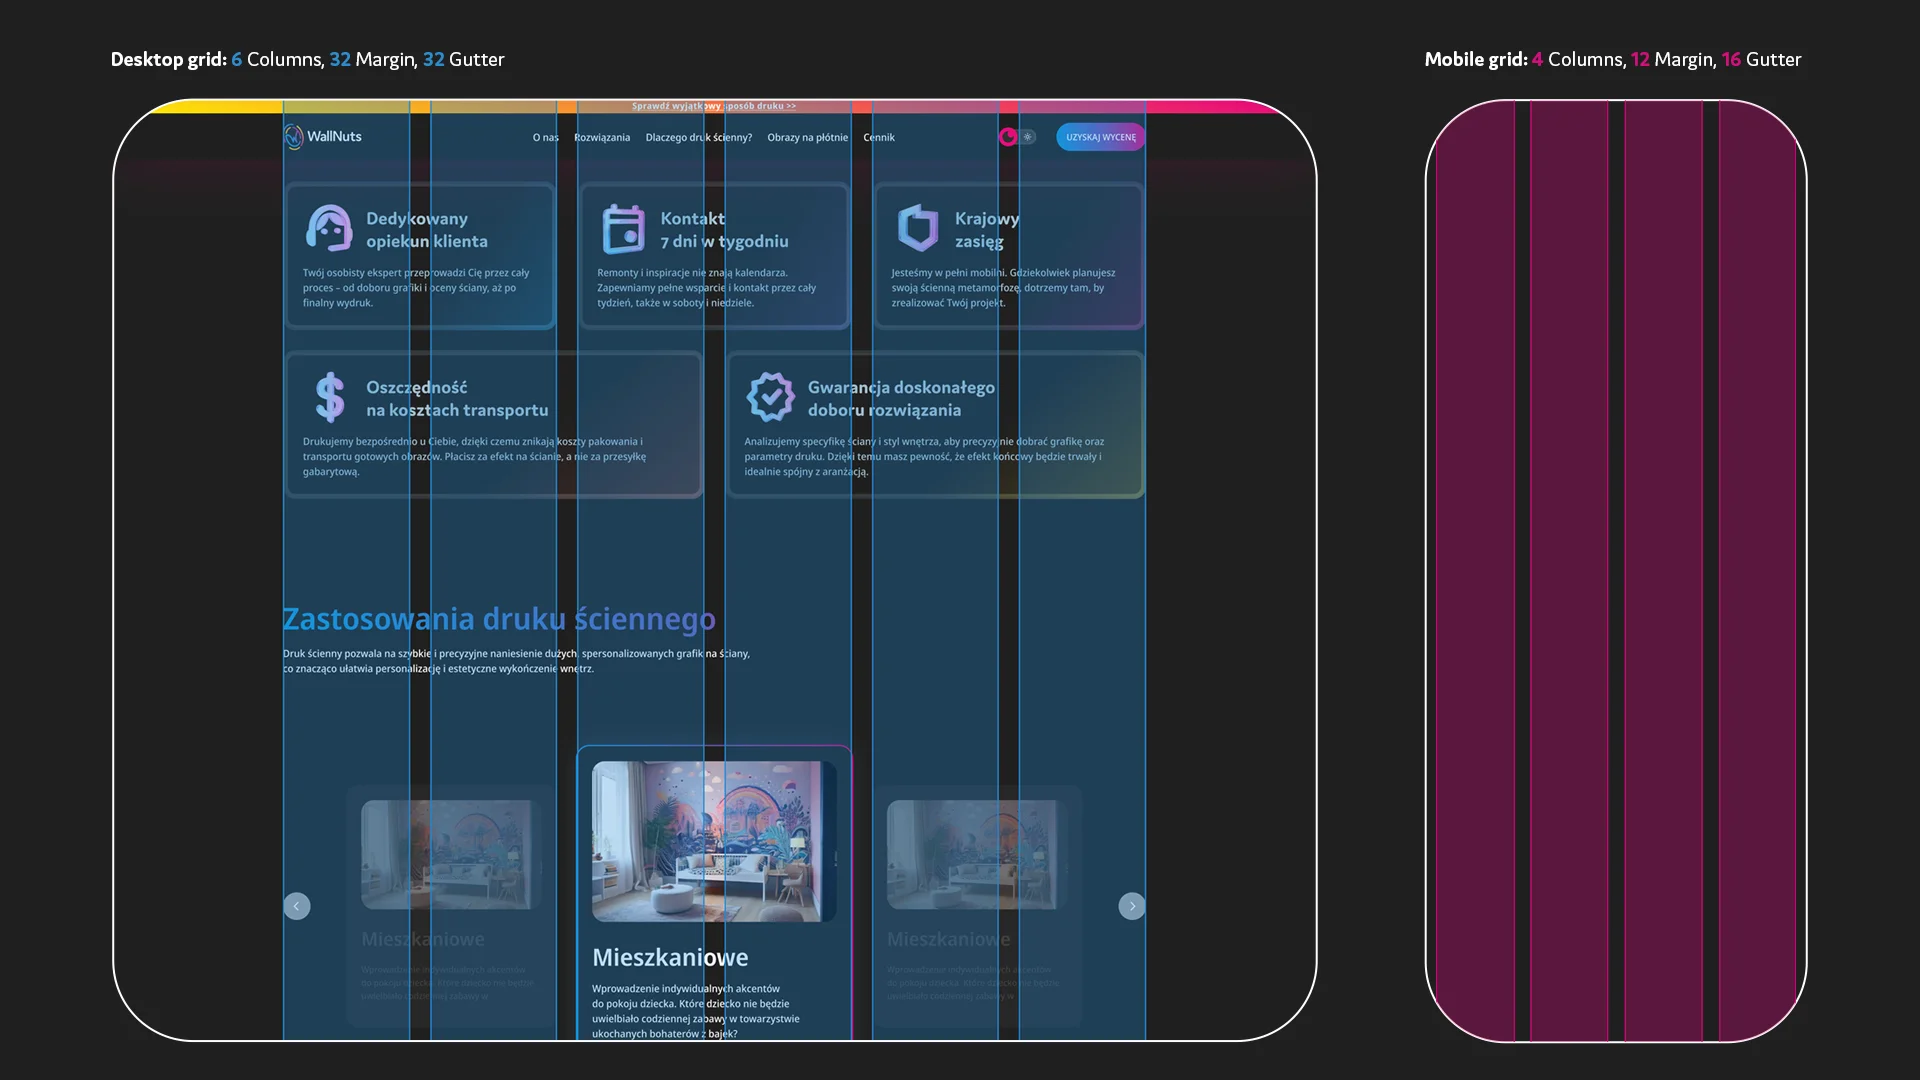Go to Dlaczego druk ścienny? page
The image size is (1920, 1080).
(x=698, y=138)
